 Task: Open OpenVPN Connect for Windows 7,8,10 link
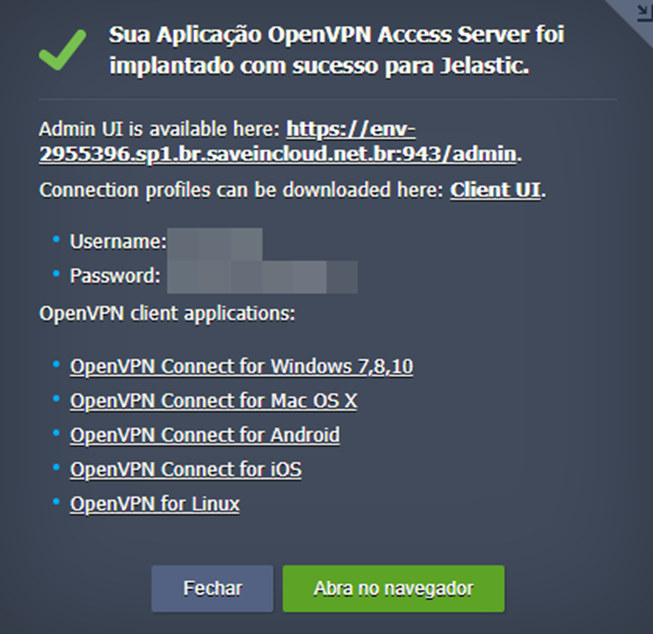241,367
